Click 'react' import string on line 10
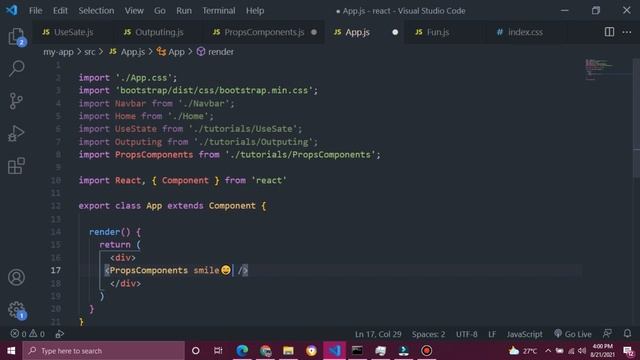The width and height of the screenshot is (640, 360). pos(269,180)
